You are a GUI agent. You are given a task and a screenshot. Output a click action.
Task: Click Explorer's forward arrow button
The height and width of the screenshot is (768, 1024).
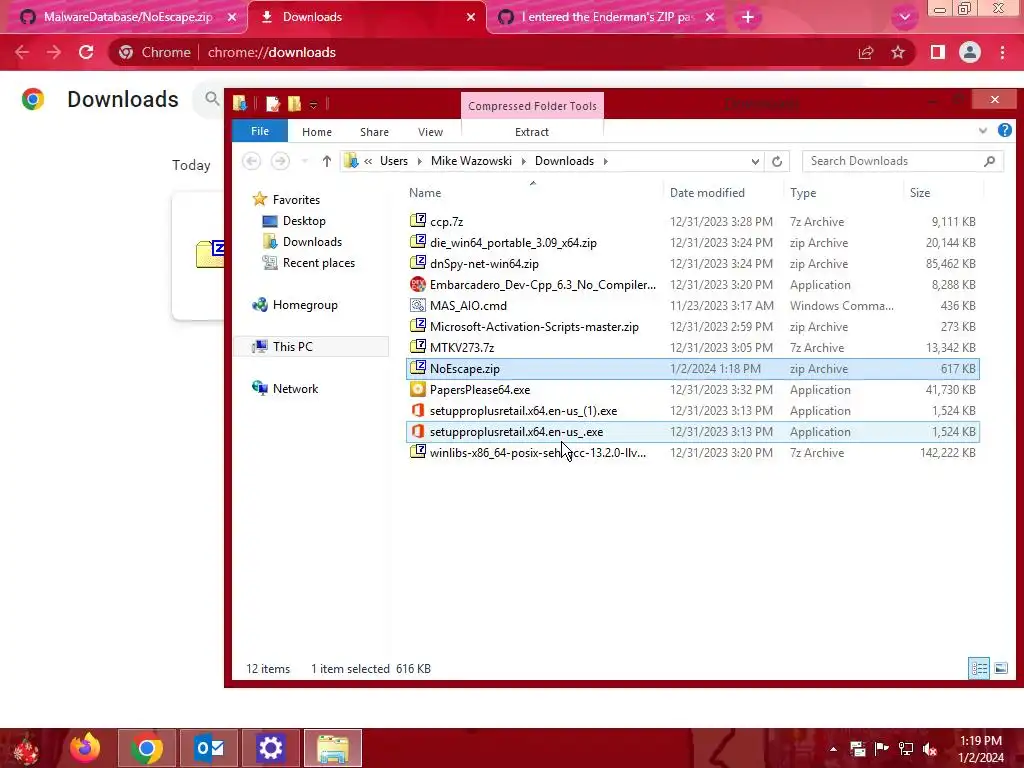click(280, 161)
